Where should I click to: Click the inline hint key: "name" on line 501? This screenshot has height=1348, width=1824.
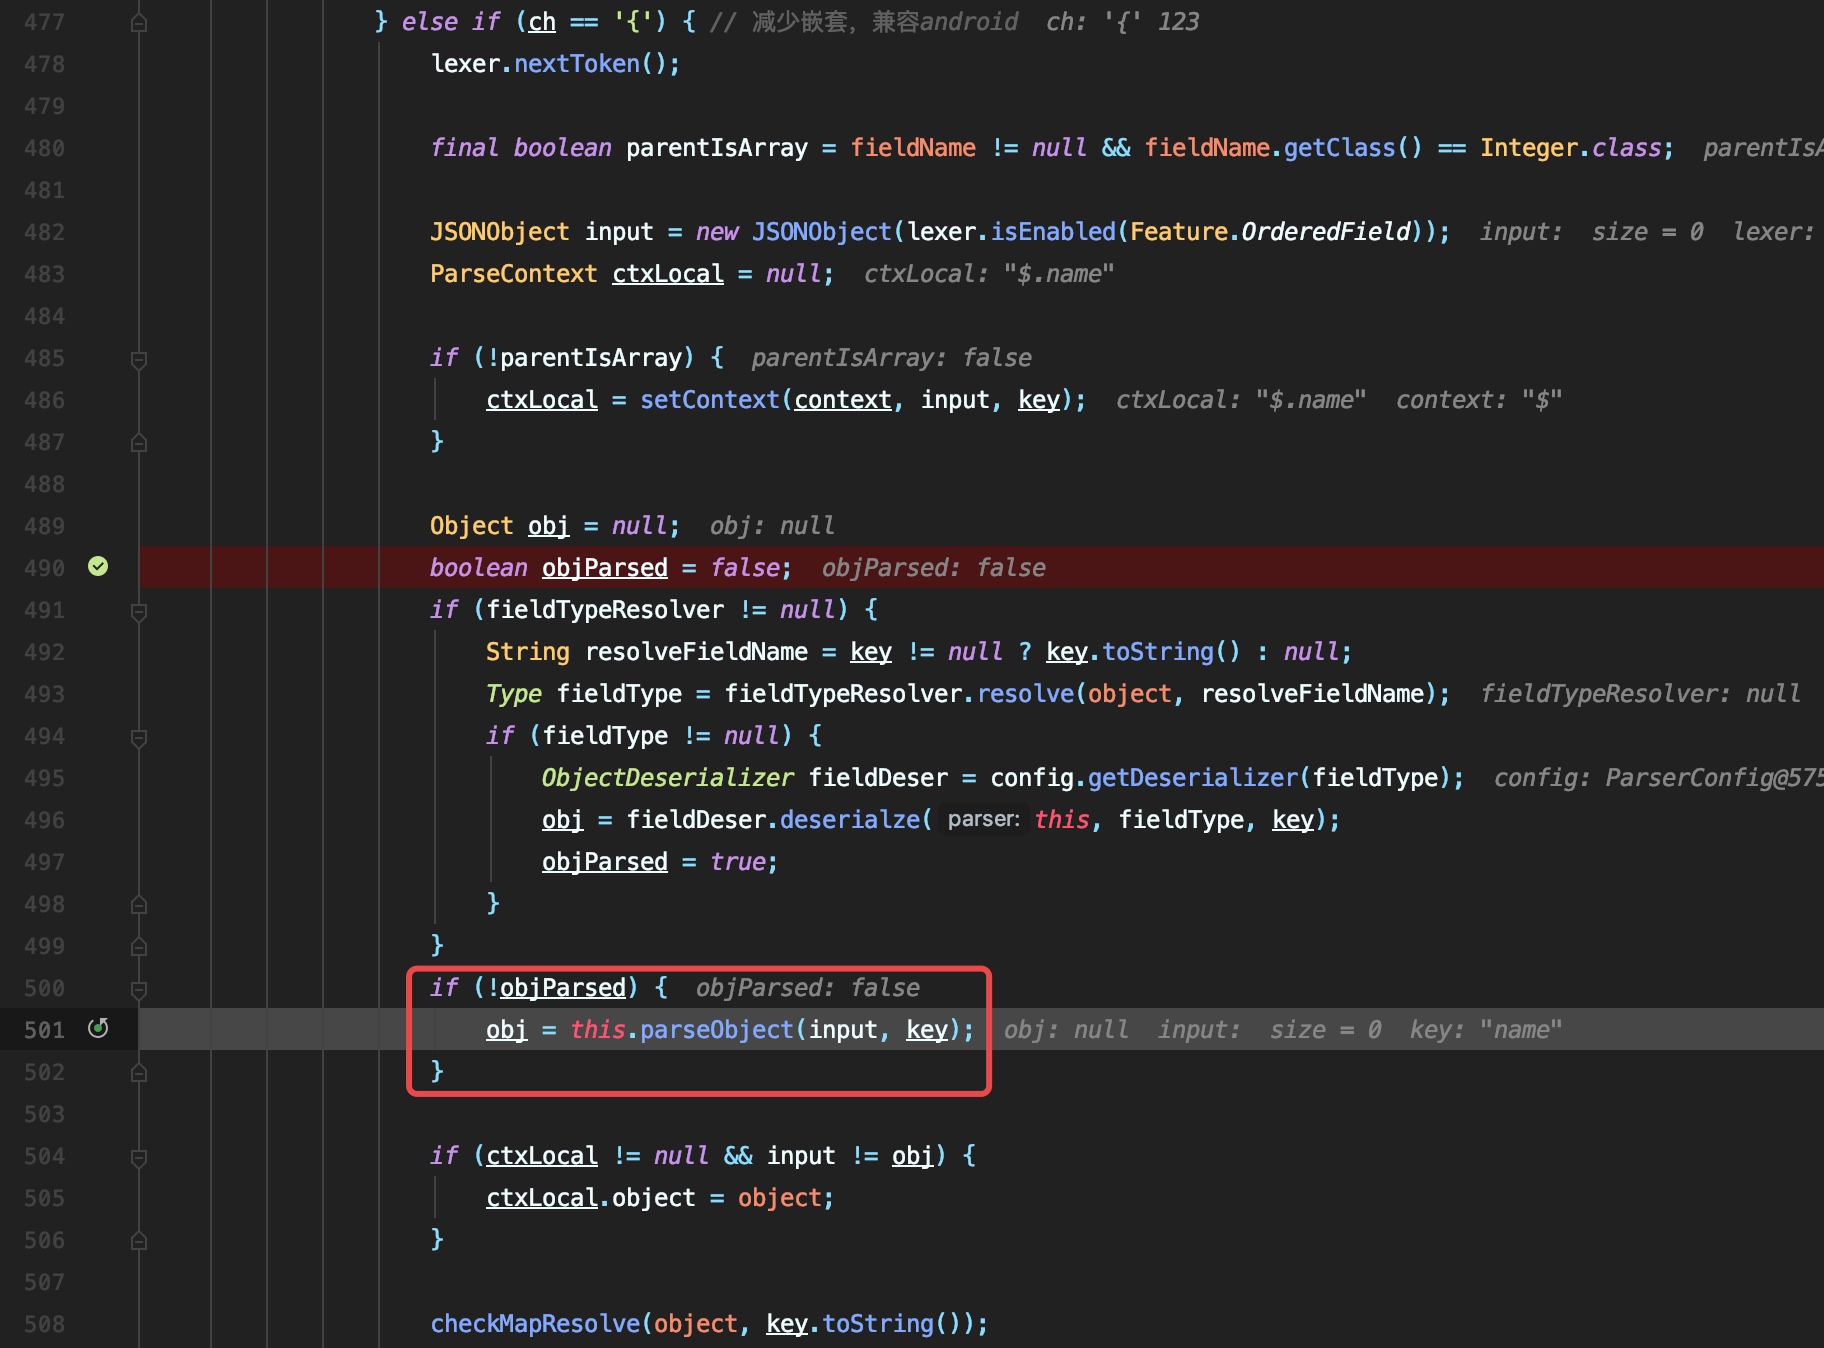tap(1485, 1030)
